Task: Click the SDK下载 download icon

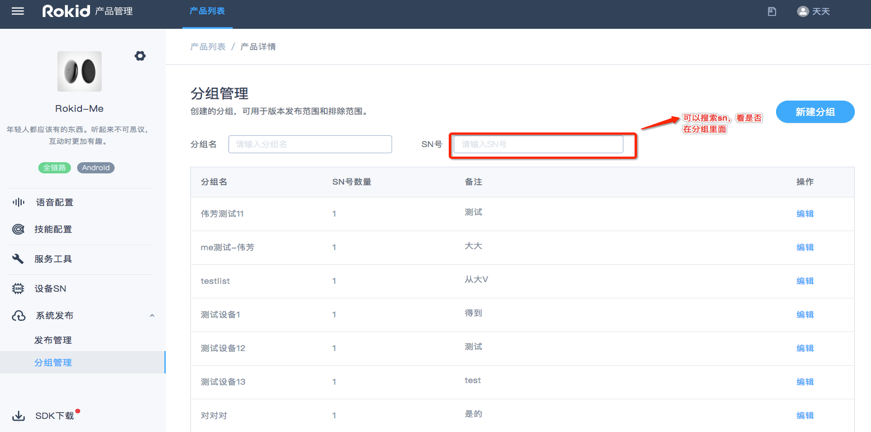Action: click(18, 416)
